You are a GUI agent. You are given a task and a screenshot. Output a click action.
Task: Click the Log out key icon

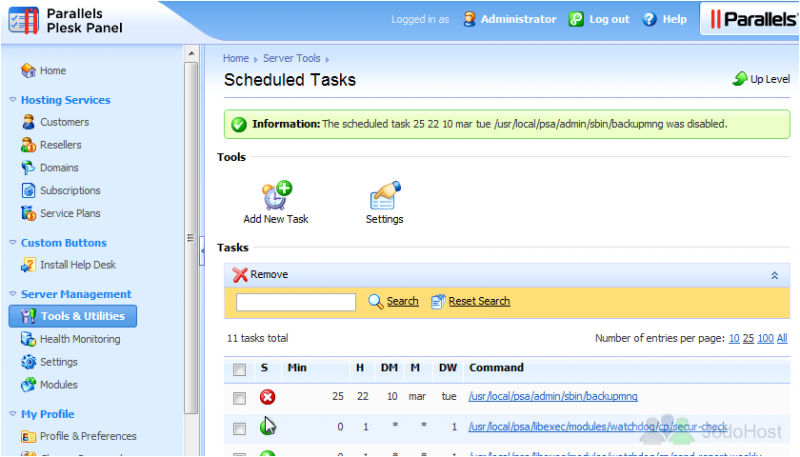(576, 19)
